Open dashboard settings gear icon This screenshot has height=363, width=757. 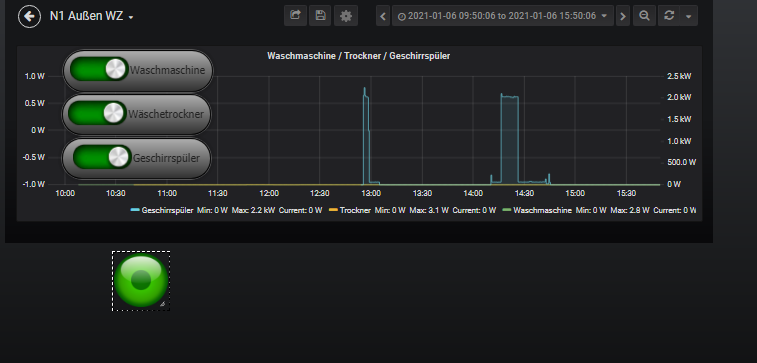[346, 16]
